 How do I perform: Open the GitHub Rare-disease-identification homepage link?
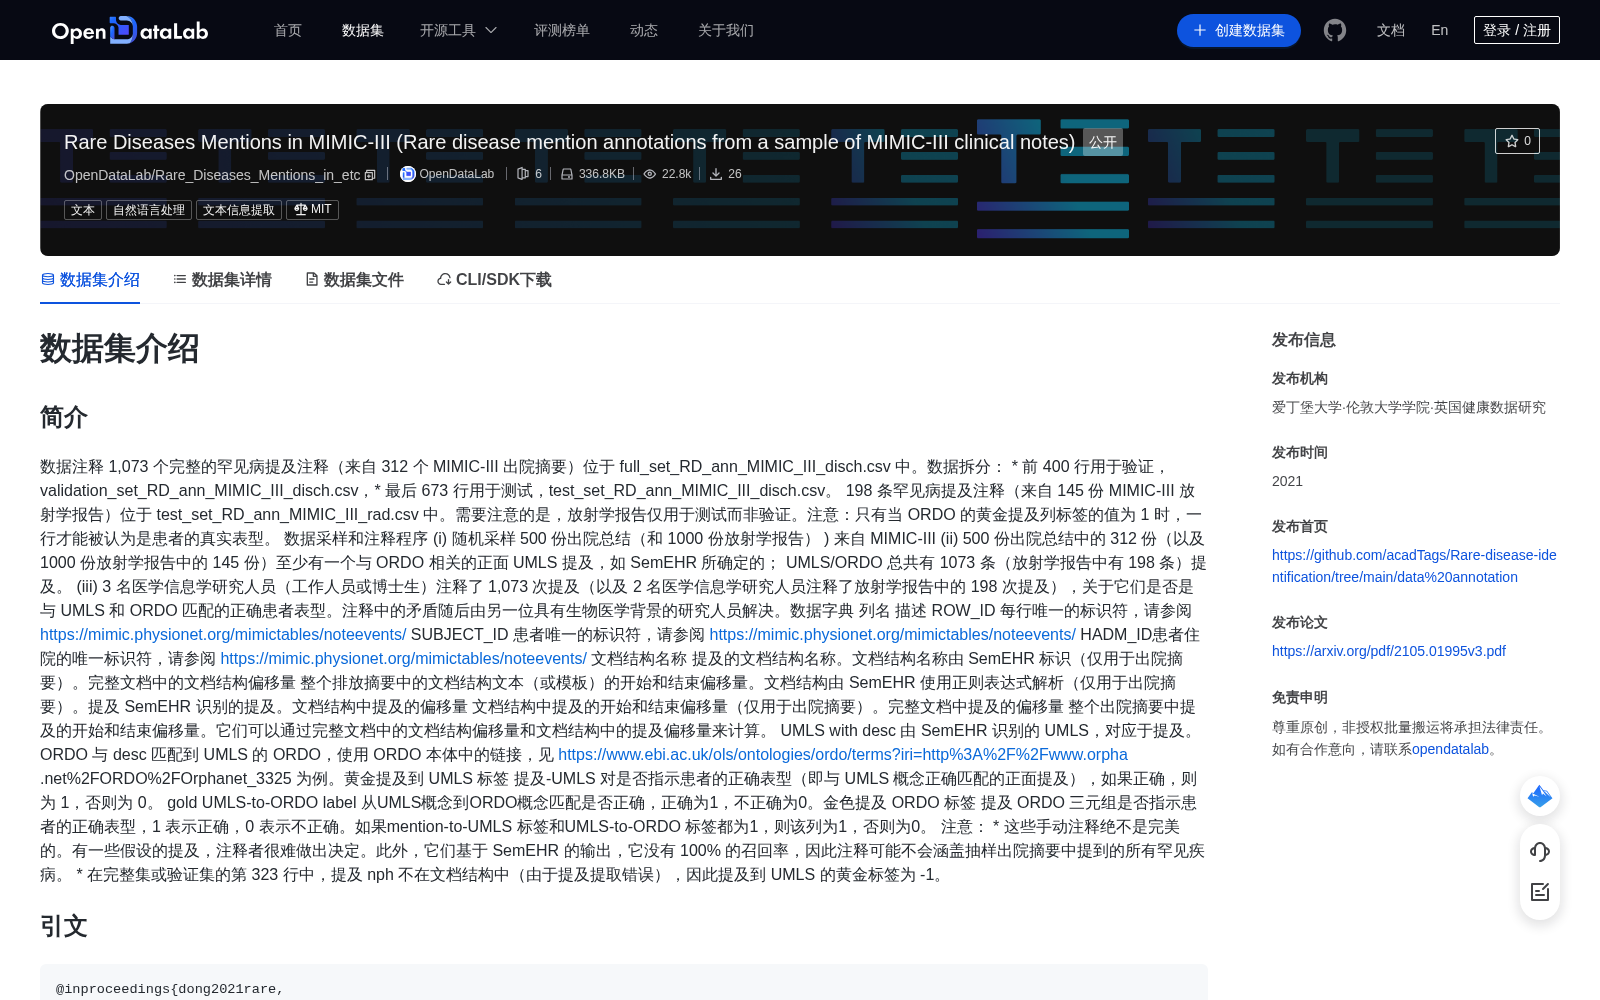coord(1414,566)
